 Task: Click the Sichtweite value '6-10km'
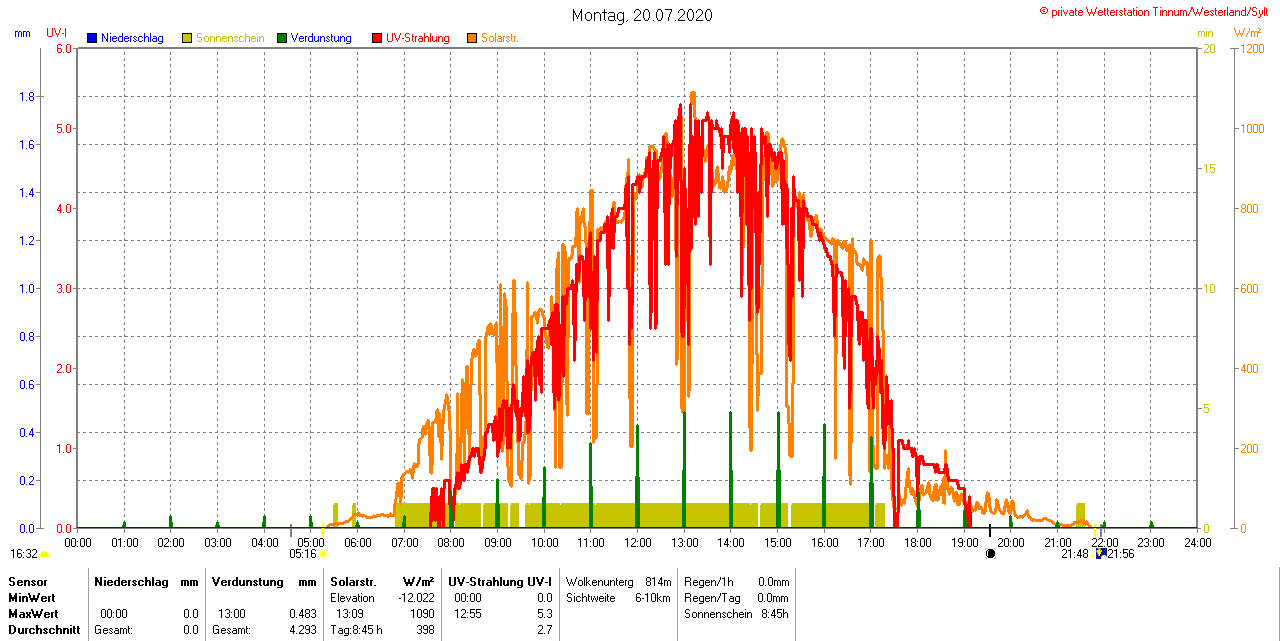[x=654, y=597]
